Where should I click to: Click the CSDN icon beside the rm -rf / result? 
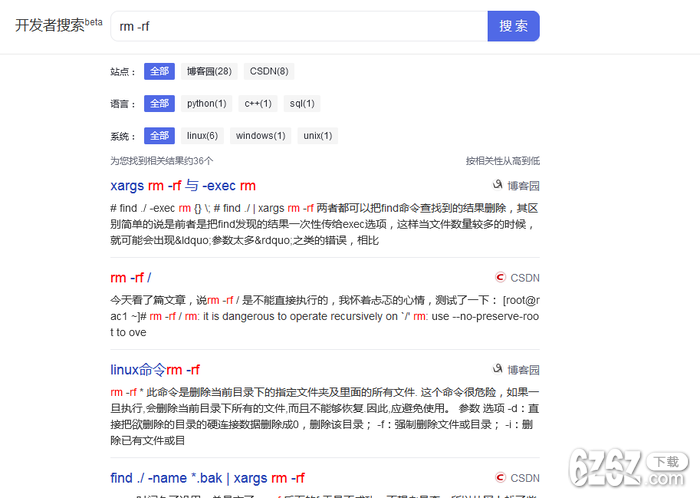(500, 277)
